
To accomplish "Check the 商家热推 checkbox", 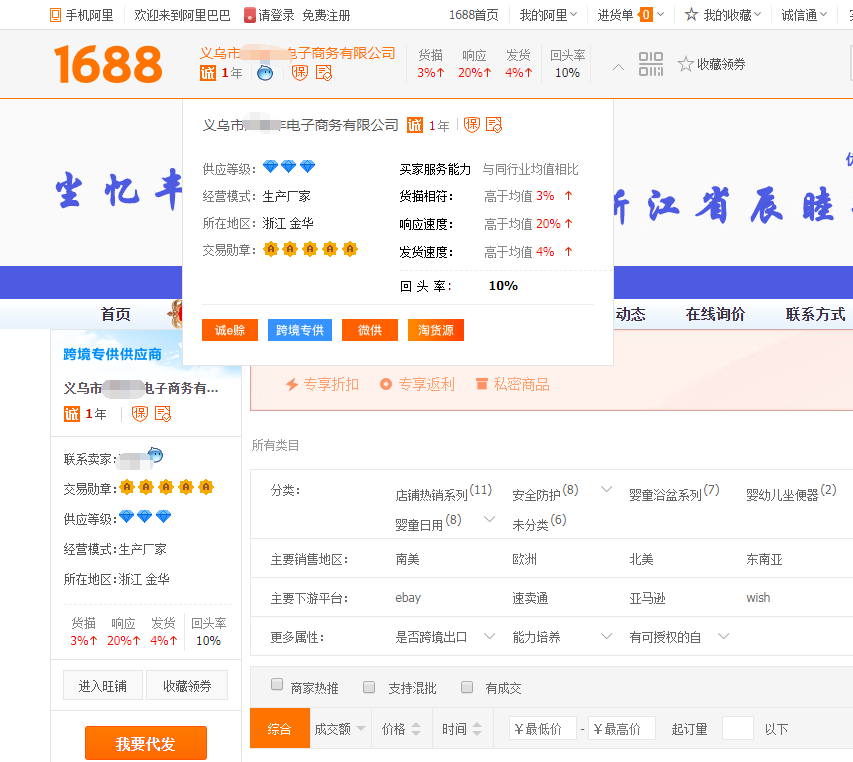I will (x=277, y=684).
